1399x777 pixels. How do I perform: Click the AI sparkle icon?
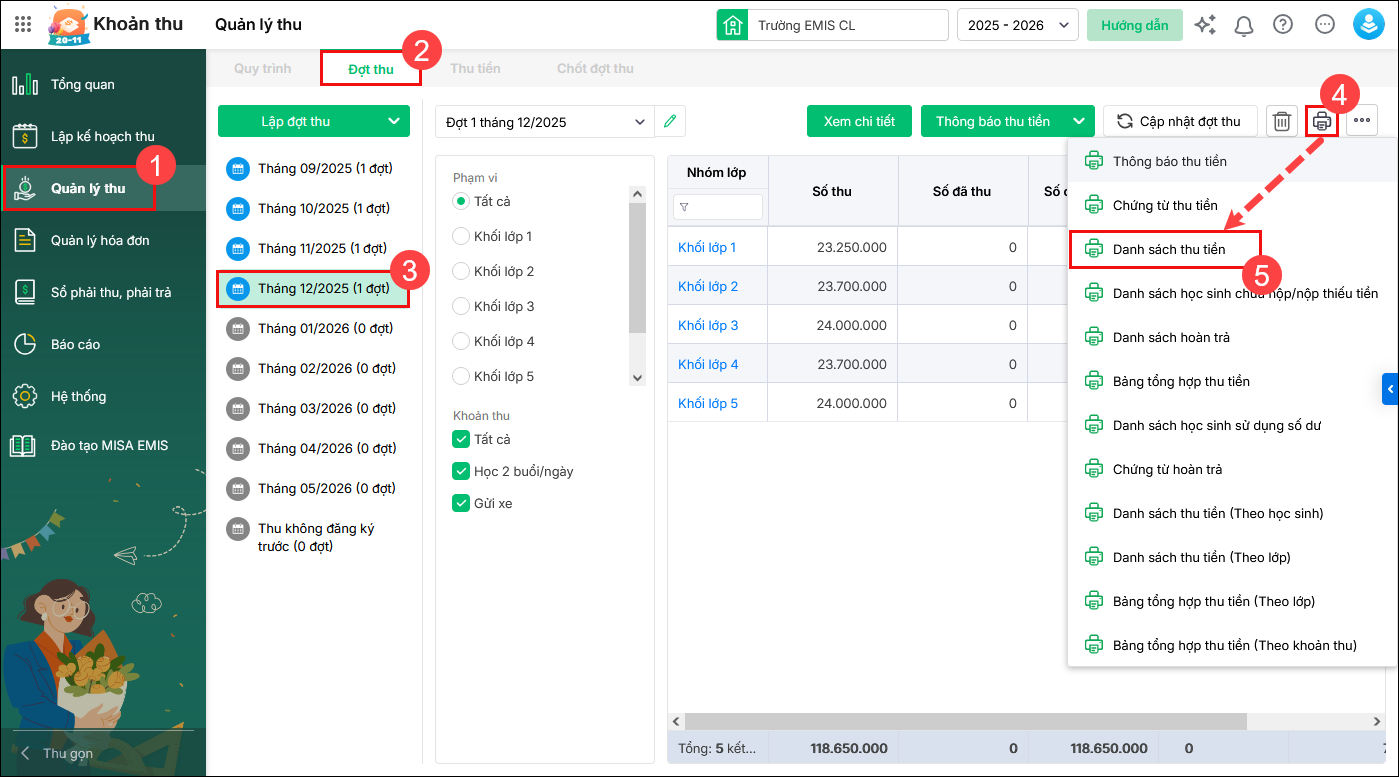coord(1205,25)
